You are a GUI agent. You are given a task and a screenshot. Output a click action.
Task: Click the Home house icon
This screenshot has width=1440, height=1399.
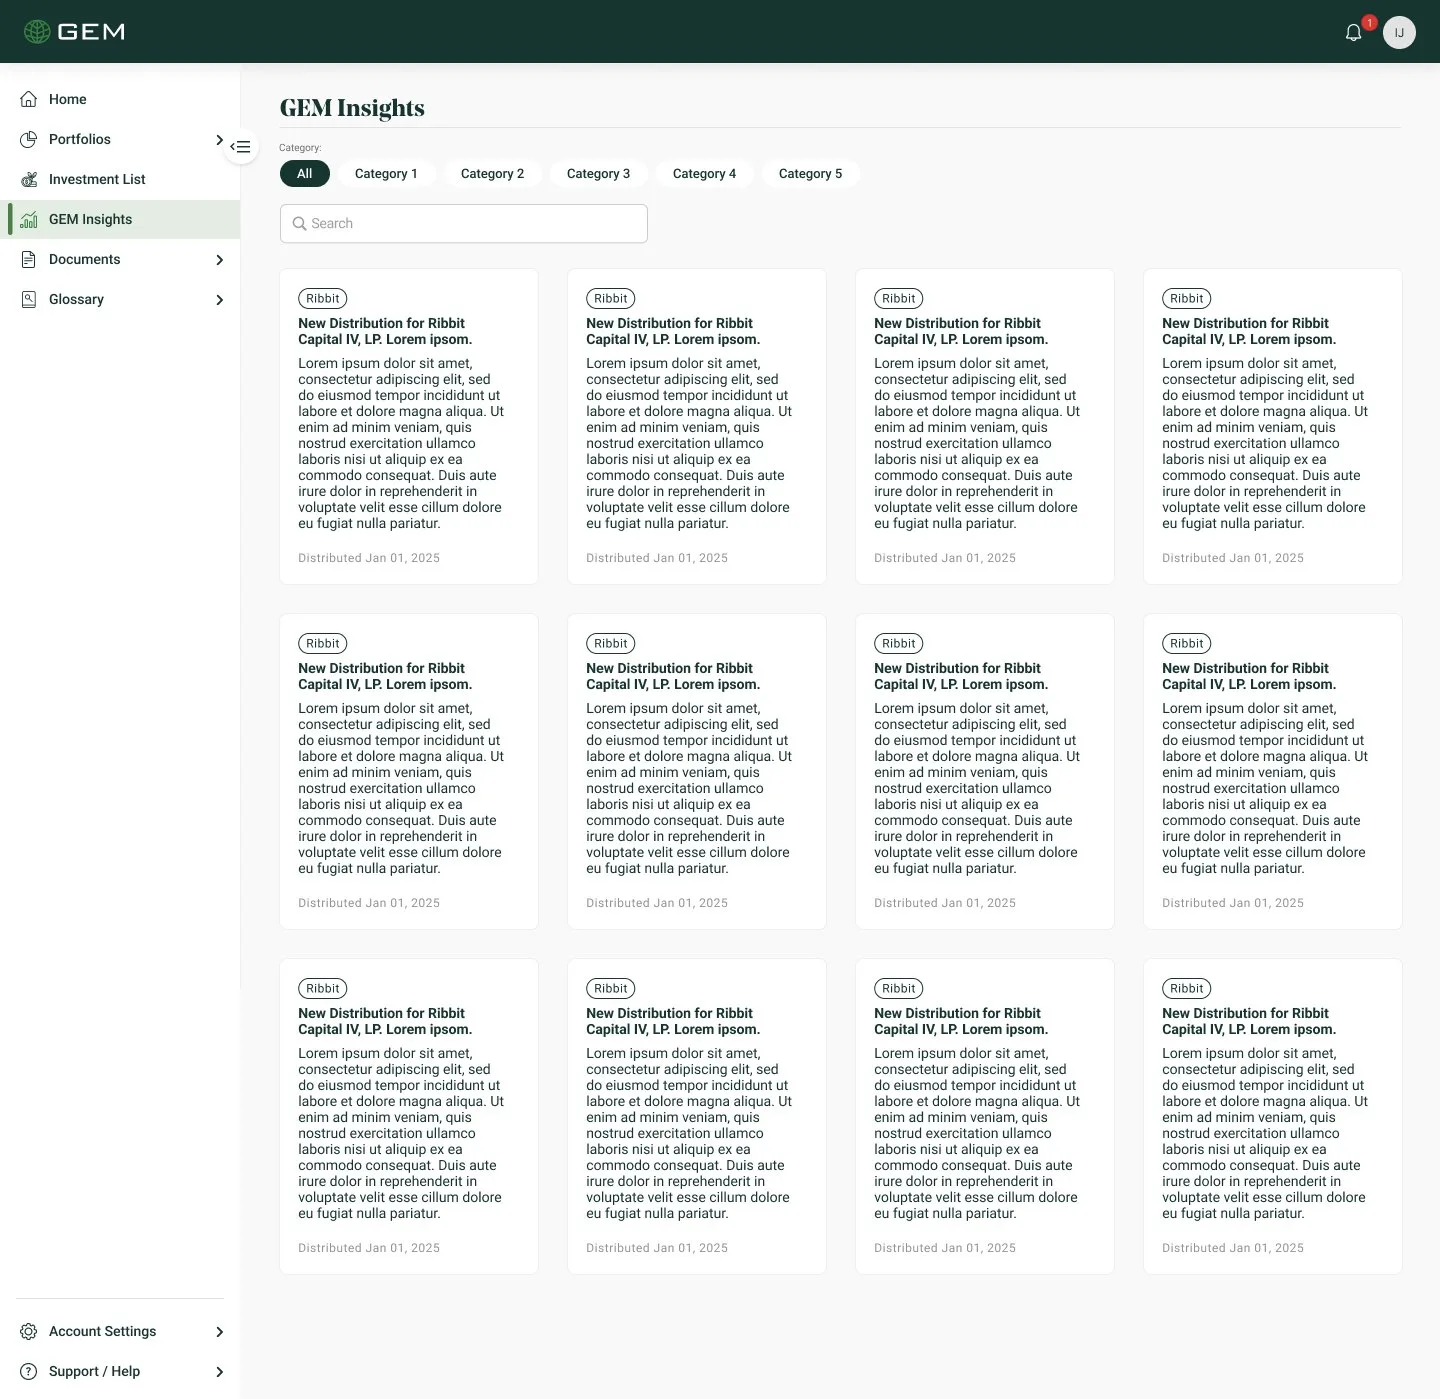[x=29, y=99]
